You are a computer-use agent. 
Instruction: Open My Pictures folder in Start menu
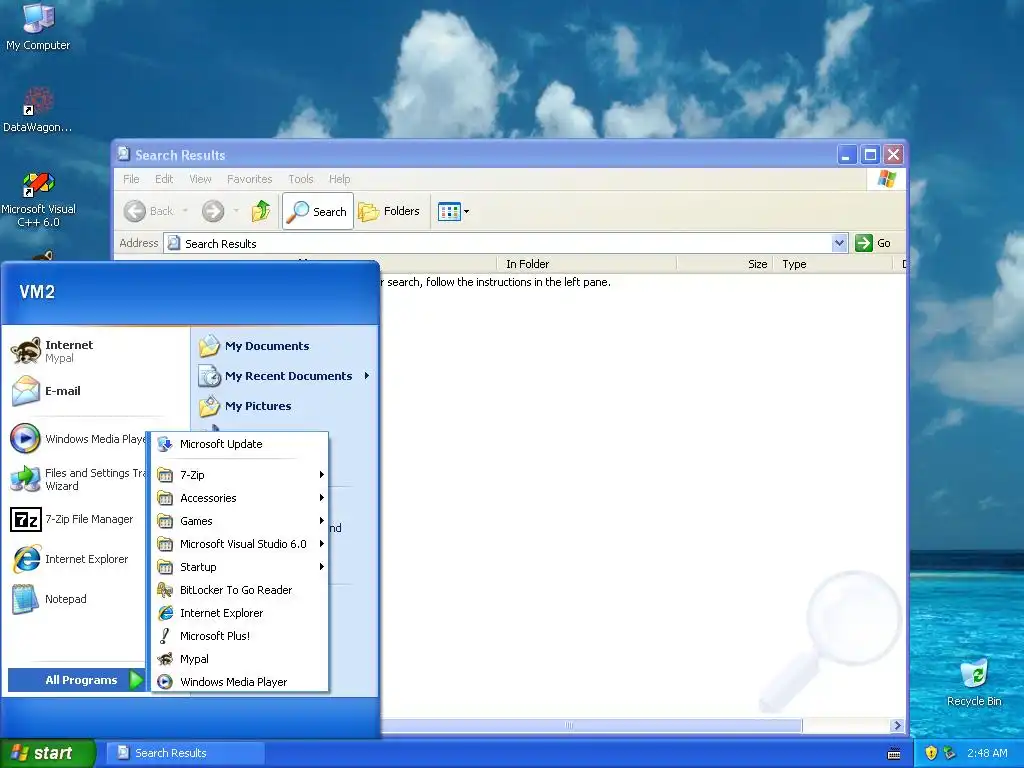pos(245,406)
